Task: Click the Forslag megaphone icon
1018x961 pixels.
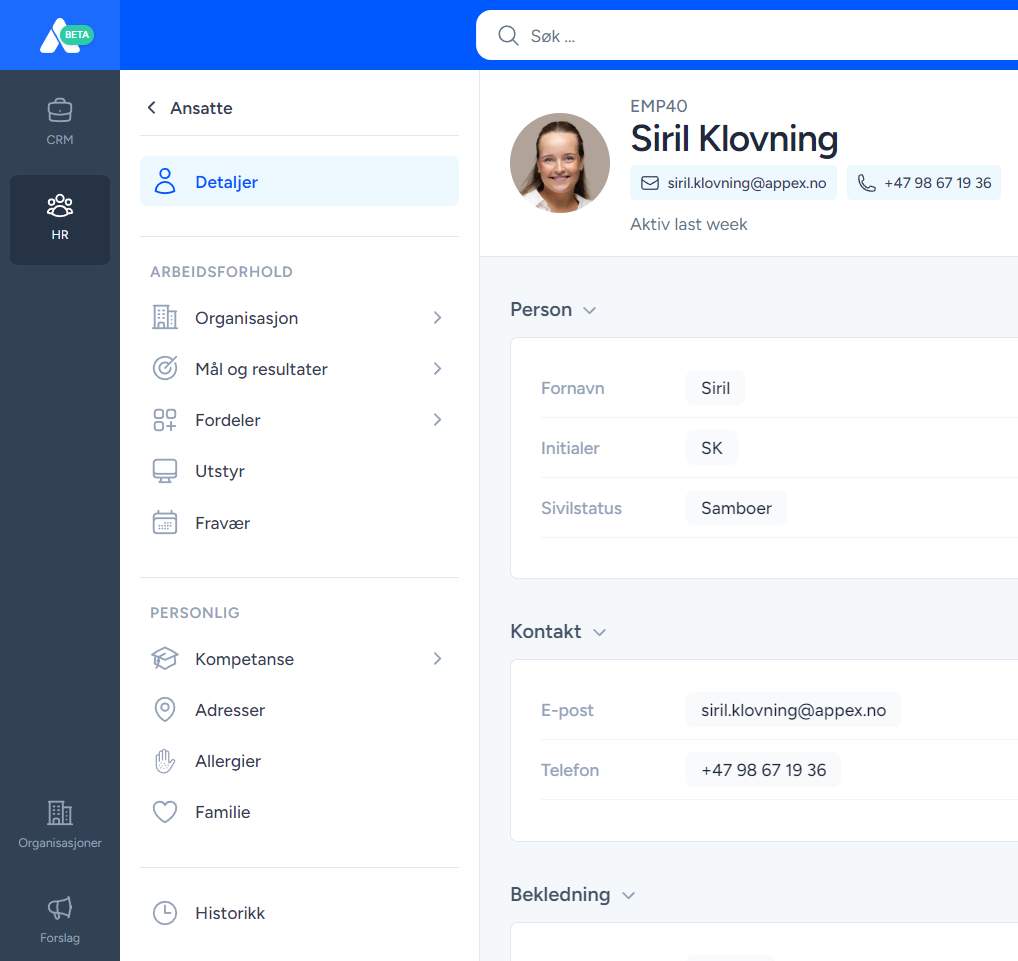Action: (x=60, y=908)
